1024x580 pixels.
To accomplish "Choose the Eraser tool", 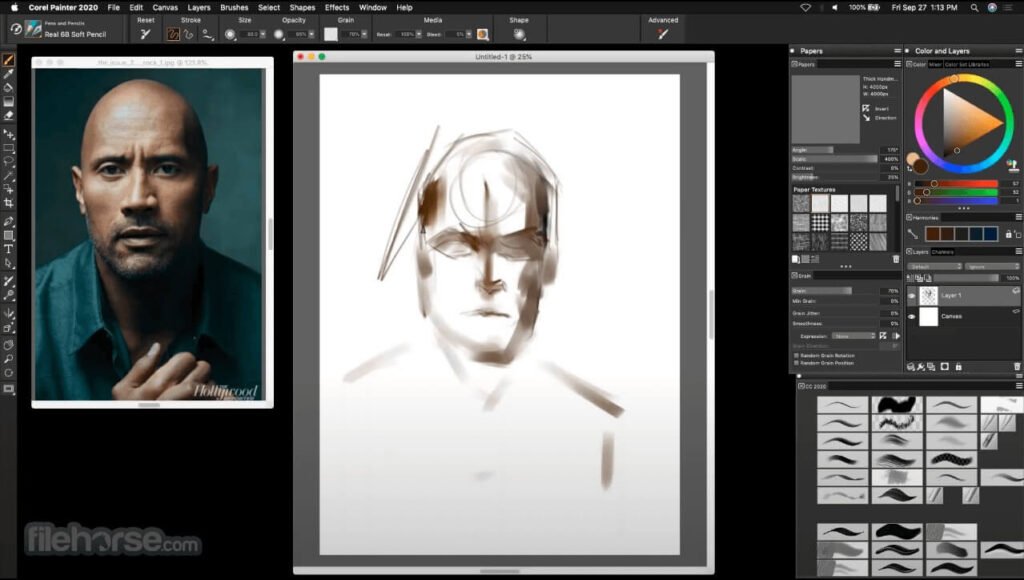I will (8, 116).
